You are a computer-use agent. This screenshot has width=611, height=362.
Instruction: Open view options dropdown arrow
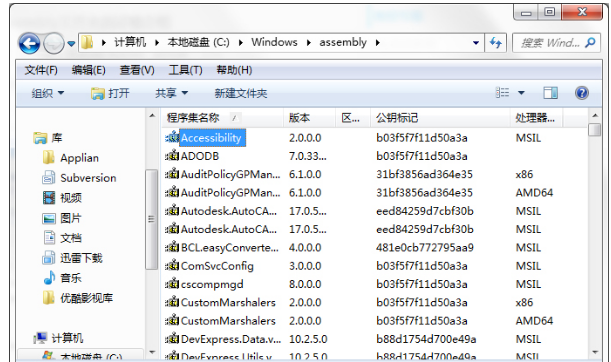[521, 93]
